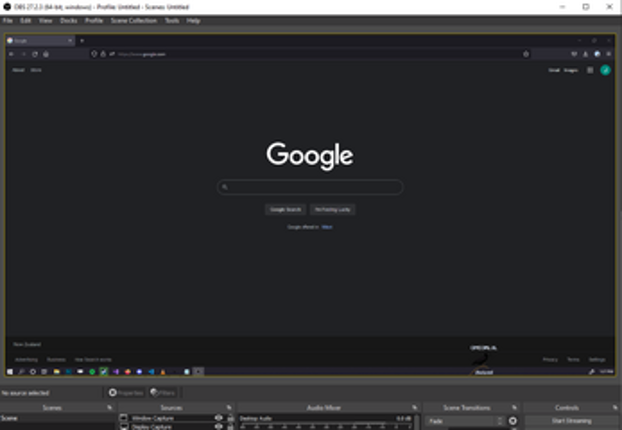Click the Display Capture source type icon
Image resolution: width=622 pixels, height=430 pixels.
124,427
